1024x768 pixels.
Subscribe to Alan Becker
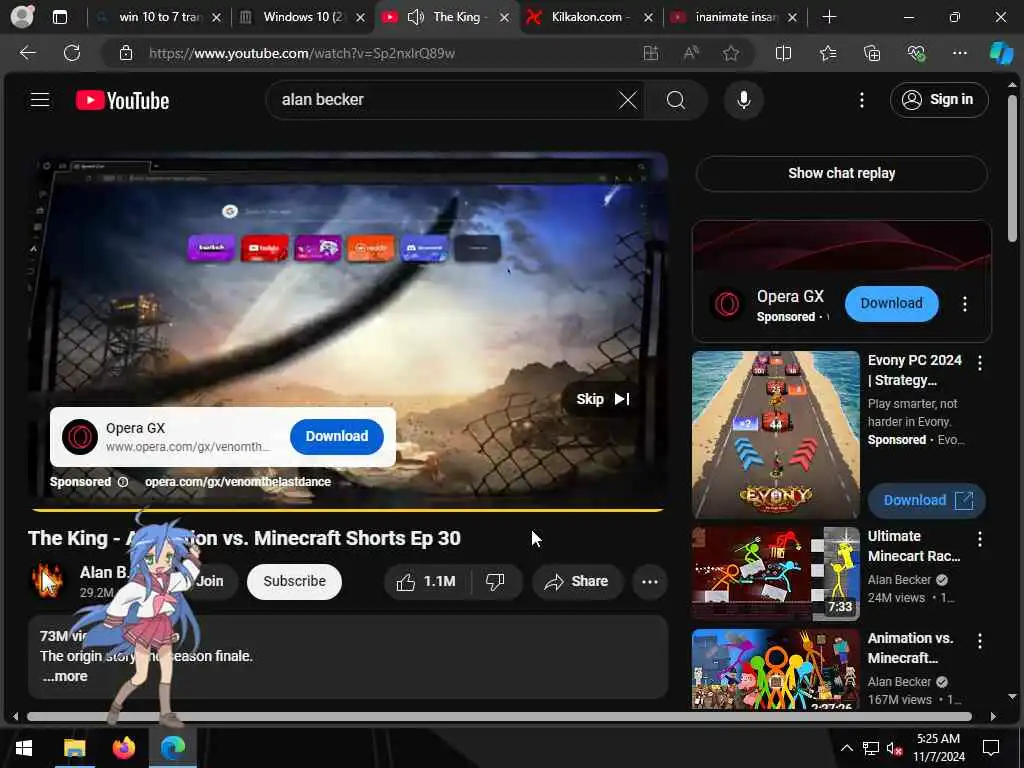point(294,581)
